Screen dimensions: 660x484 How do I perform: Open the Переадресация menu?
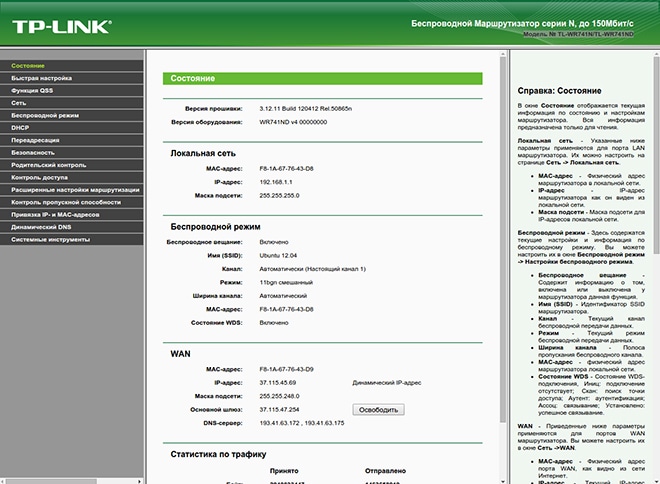pos(36,140)
